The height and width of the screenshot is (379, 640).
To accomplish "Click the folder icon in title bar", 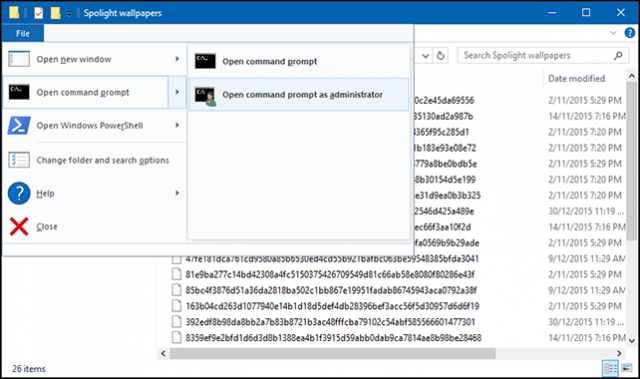I will click(14, 13).
